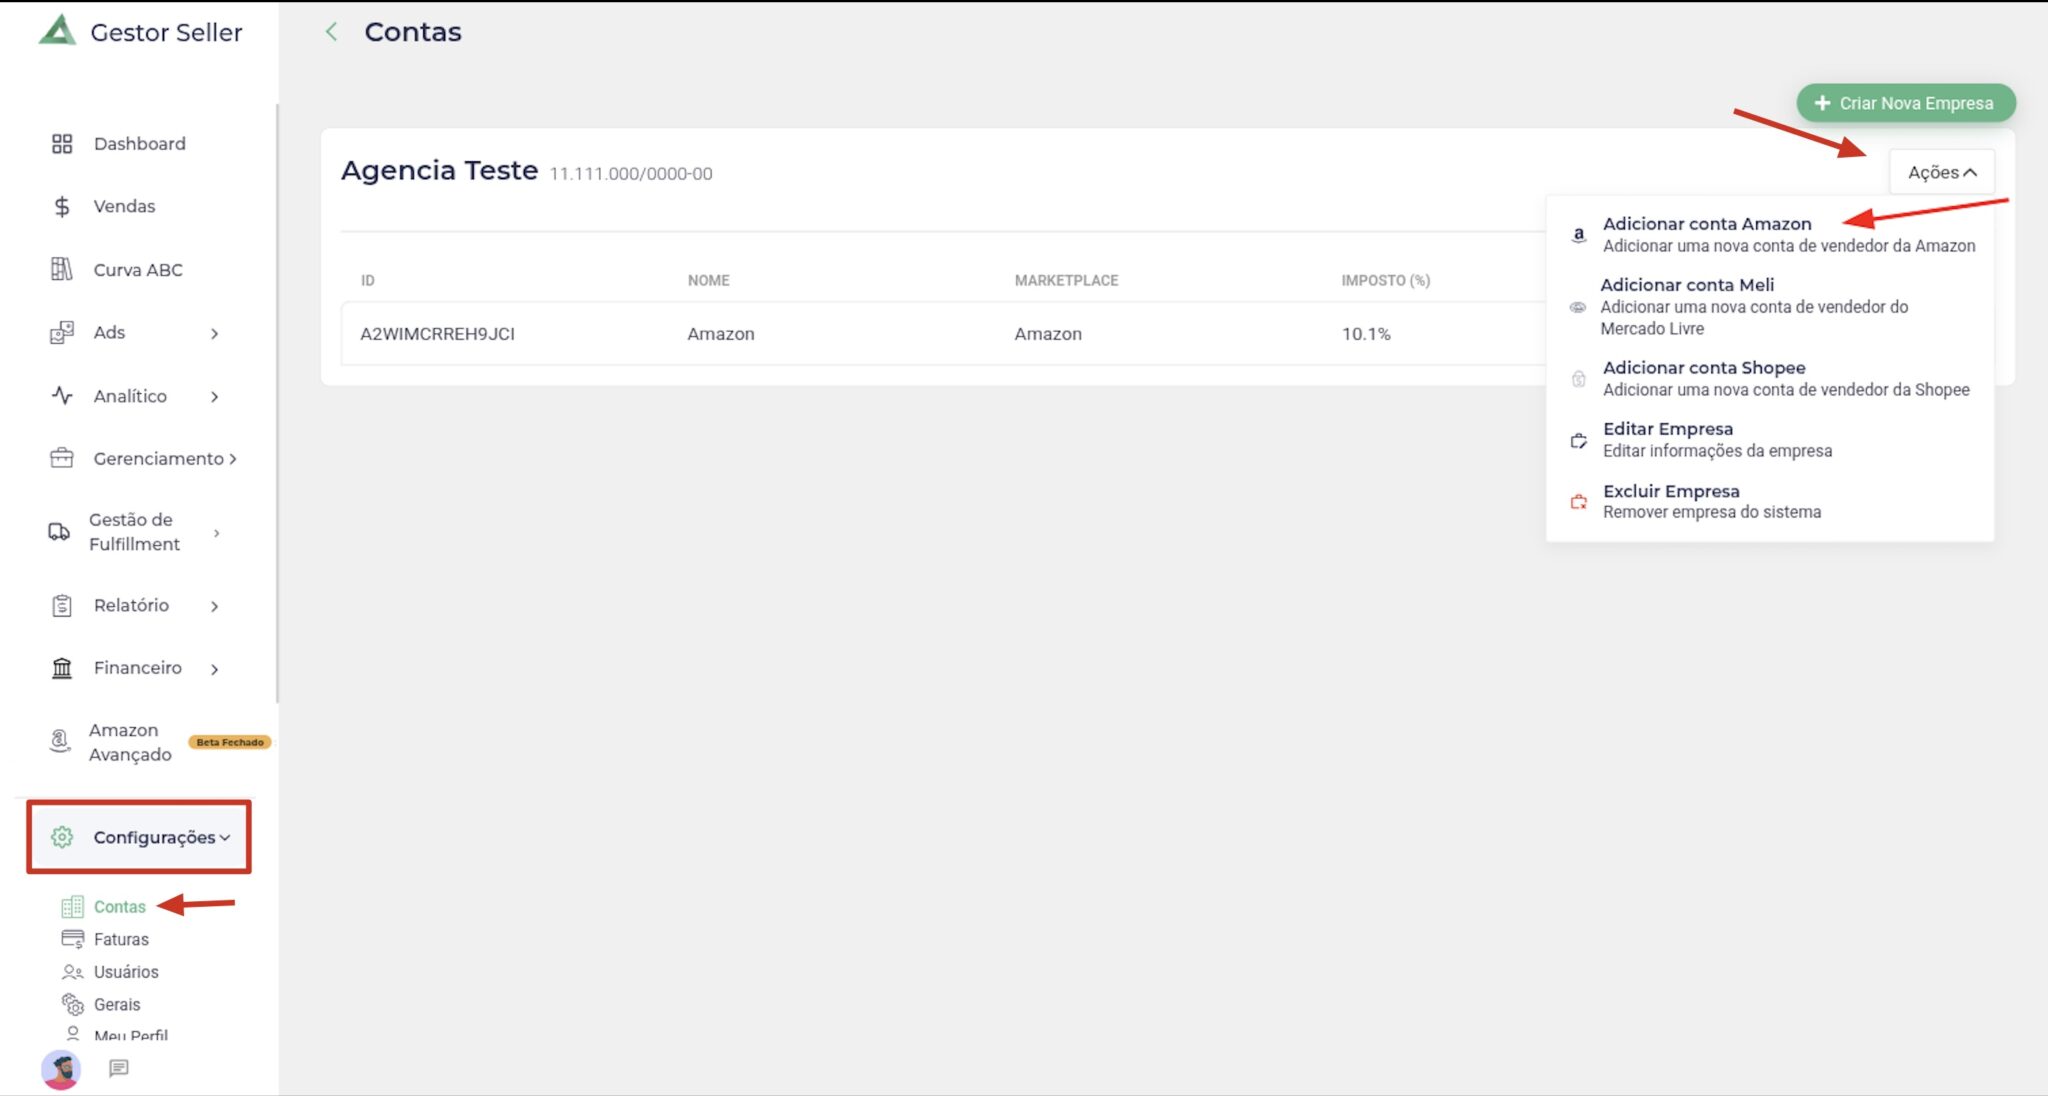Expand the Relatório submenu chevron
The height and width of the screenshot is (1096, 2048).
coord(214,606)
